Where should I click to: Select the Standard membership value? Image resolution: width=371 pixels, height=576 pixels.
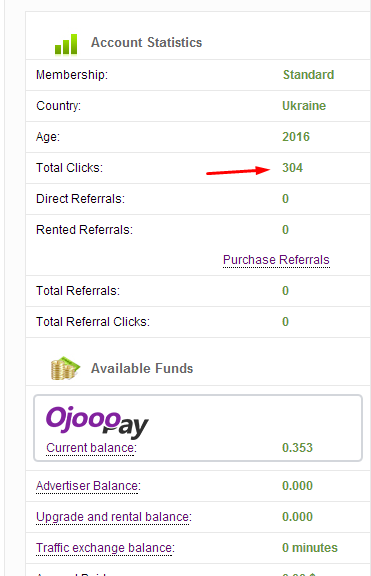(x=308, y=75)
